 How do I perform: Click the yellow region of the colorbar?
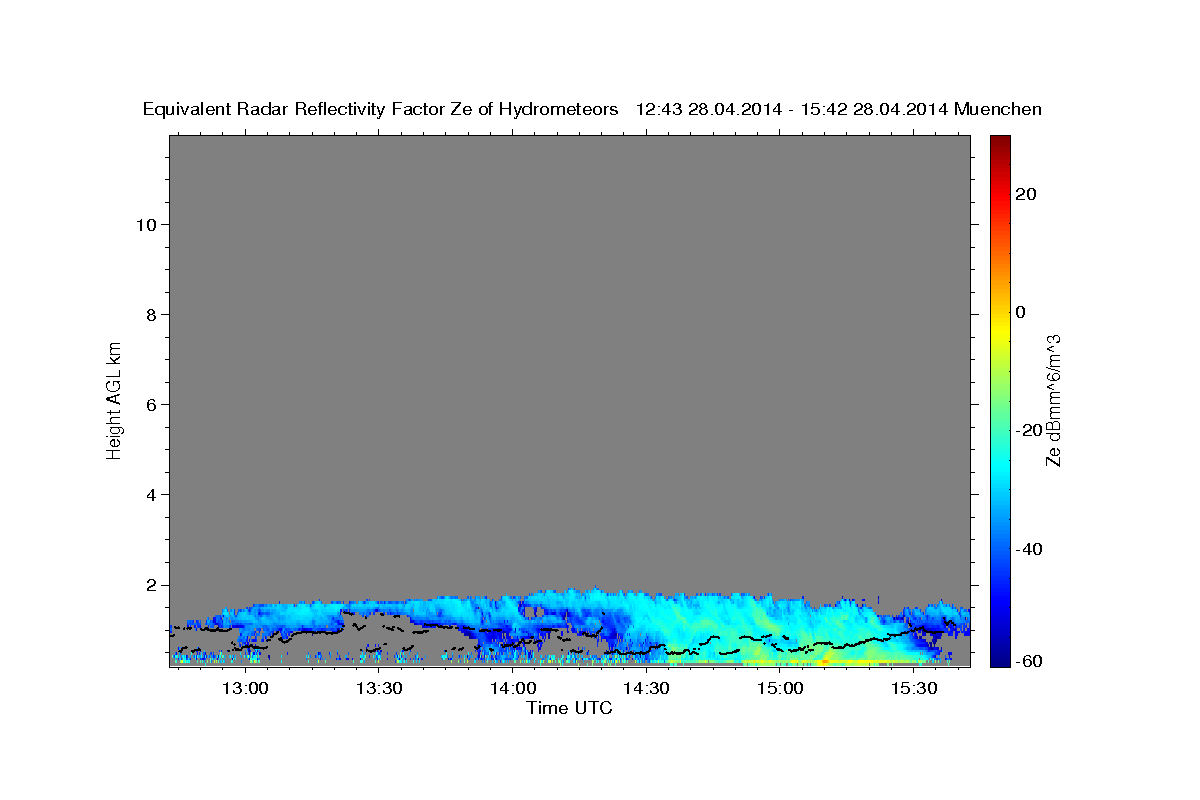[1000, 330]
